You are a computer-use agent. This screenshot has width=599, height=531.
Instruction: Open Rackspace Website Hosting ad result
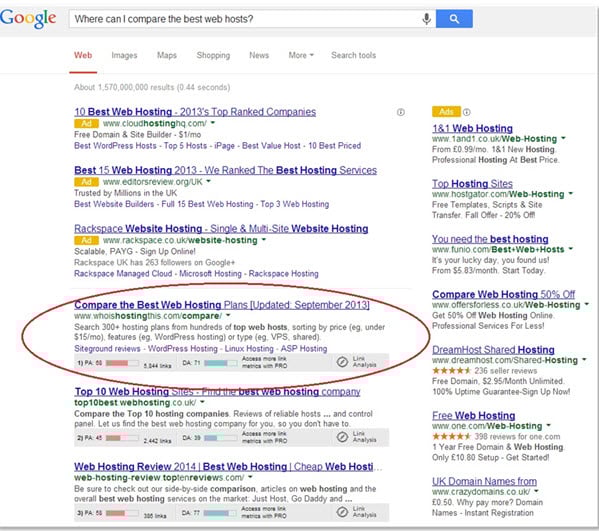click(221, 229)
